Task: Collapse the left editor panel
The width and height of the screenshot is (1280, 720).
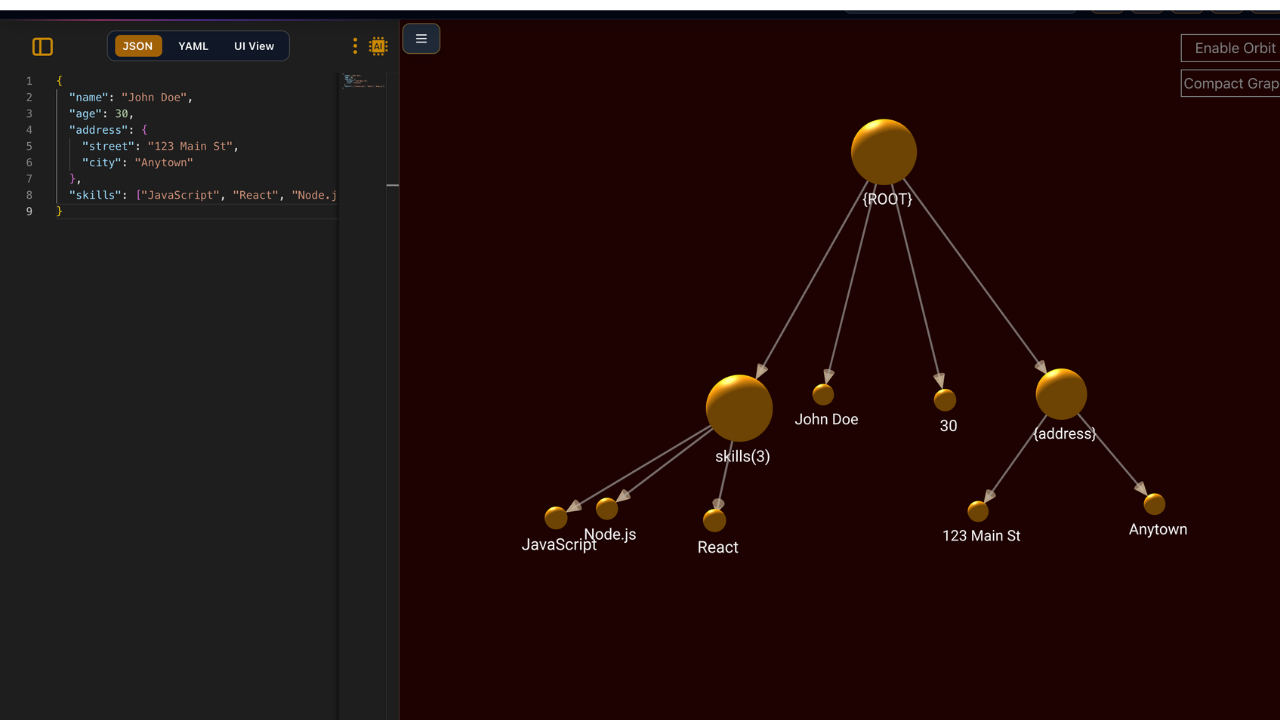Action: click(42, 46)
